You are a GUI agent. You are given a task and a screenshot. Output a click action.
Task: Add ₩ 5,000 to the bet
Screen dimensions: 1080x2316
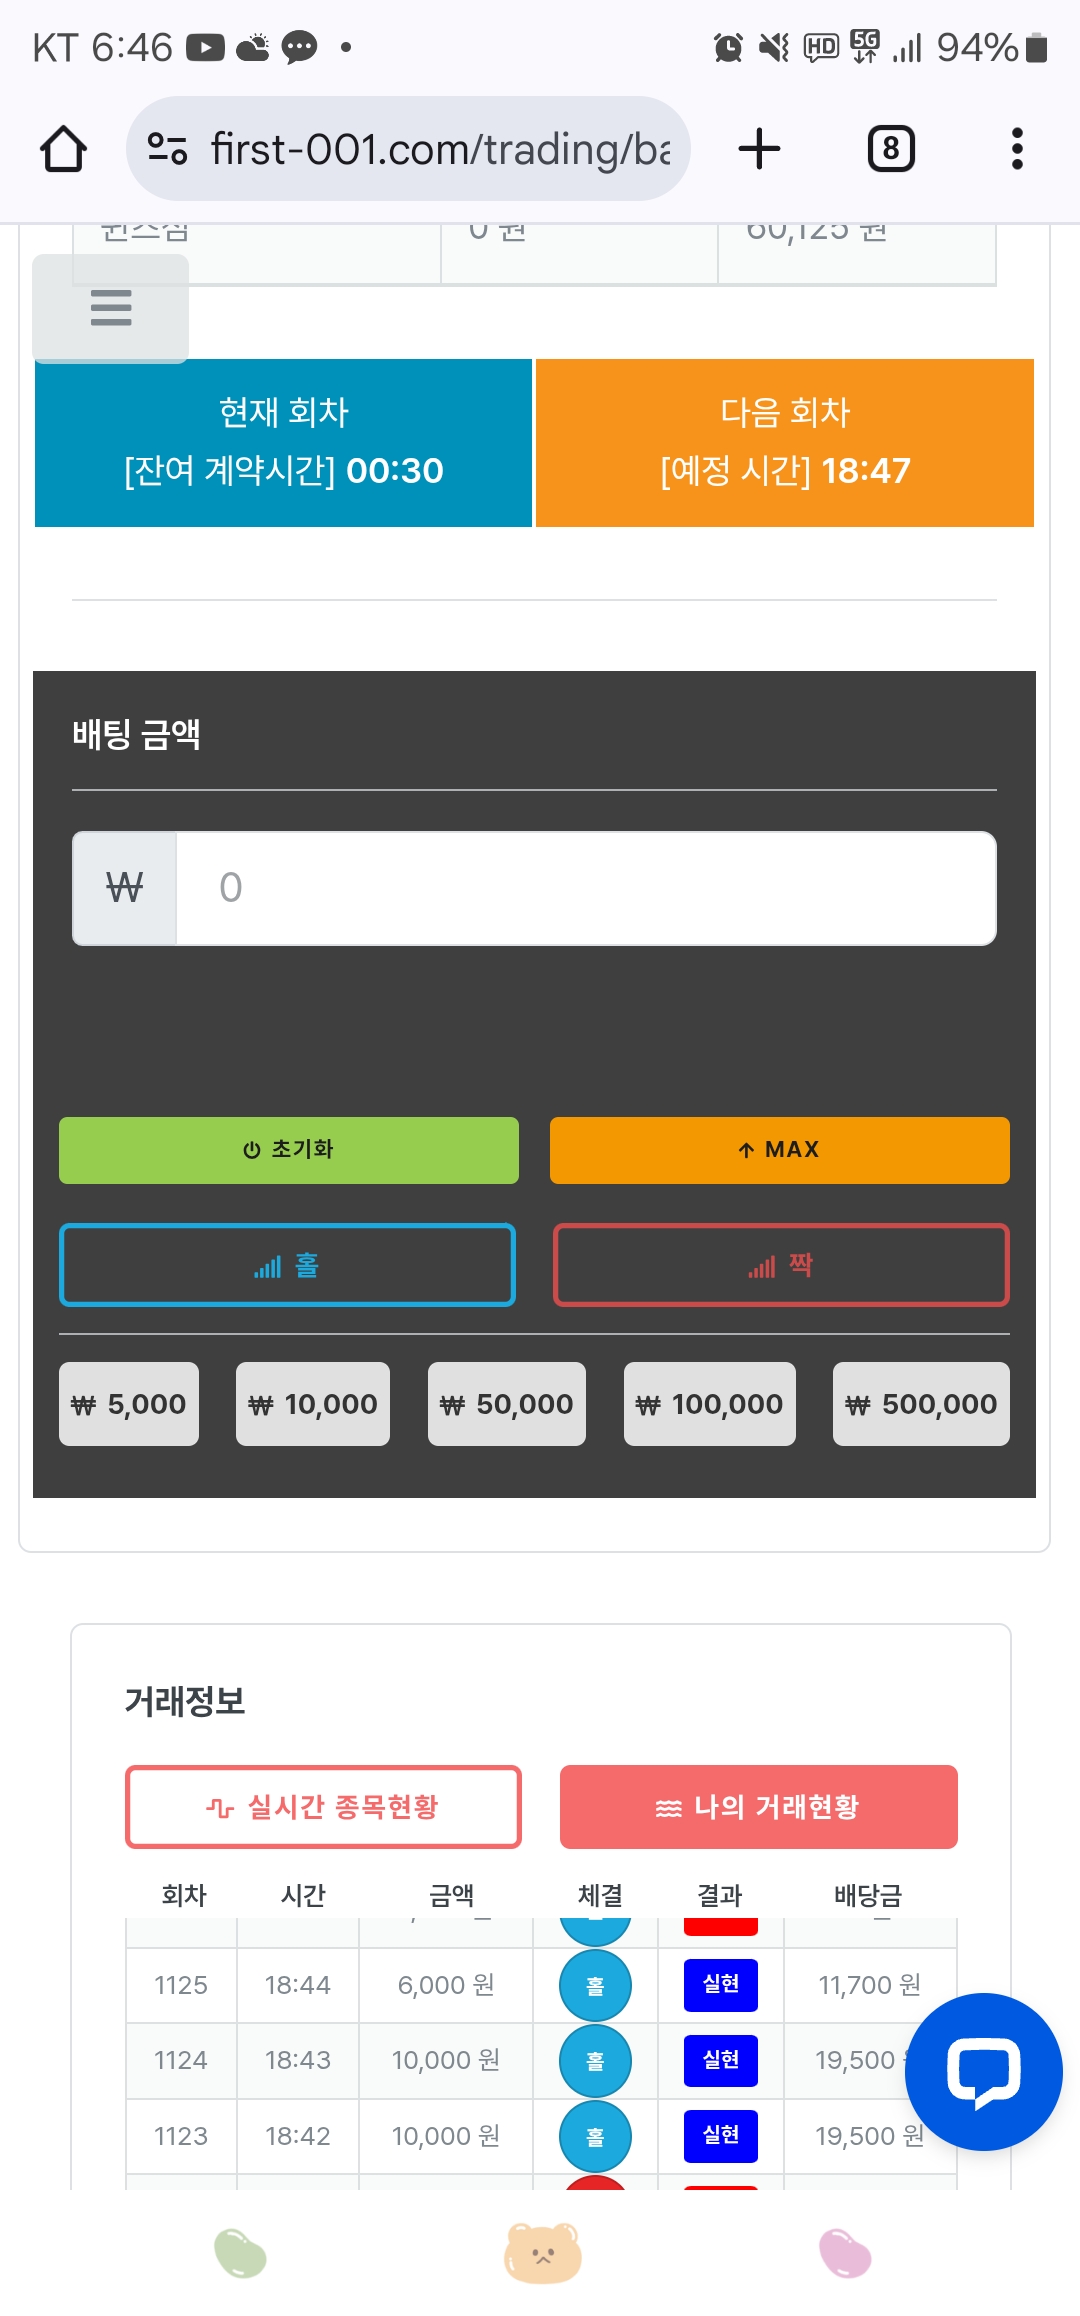[129, 1404]
